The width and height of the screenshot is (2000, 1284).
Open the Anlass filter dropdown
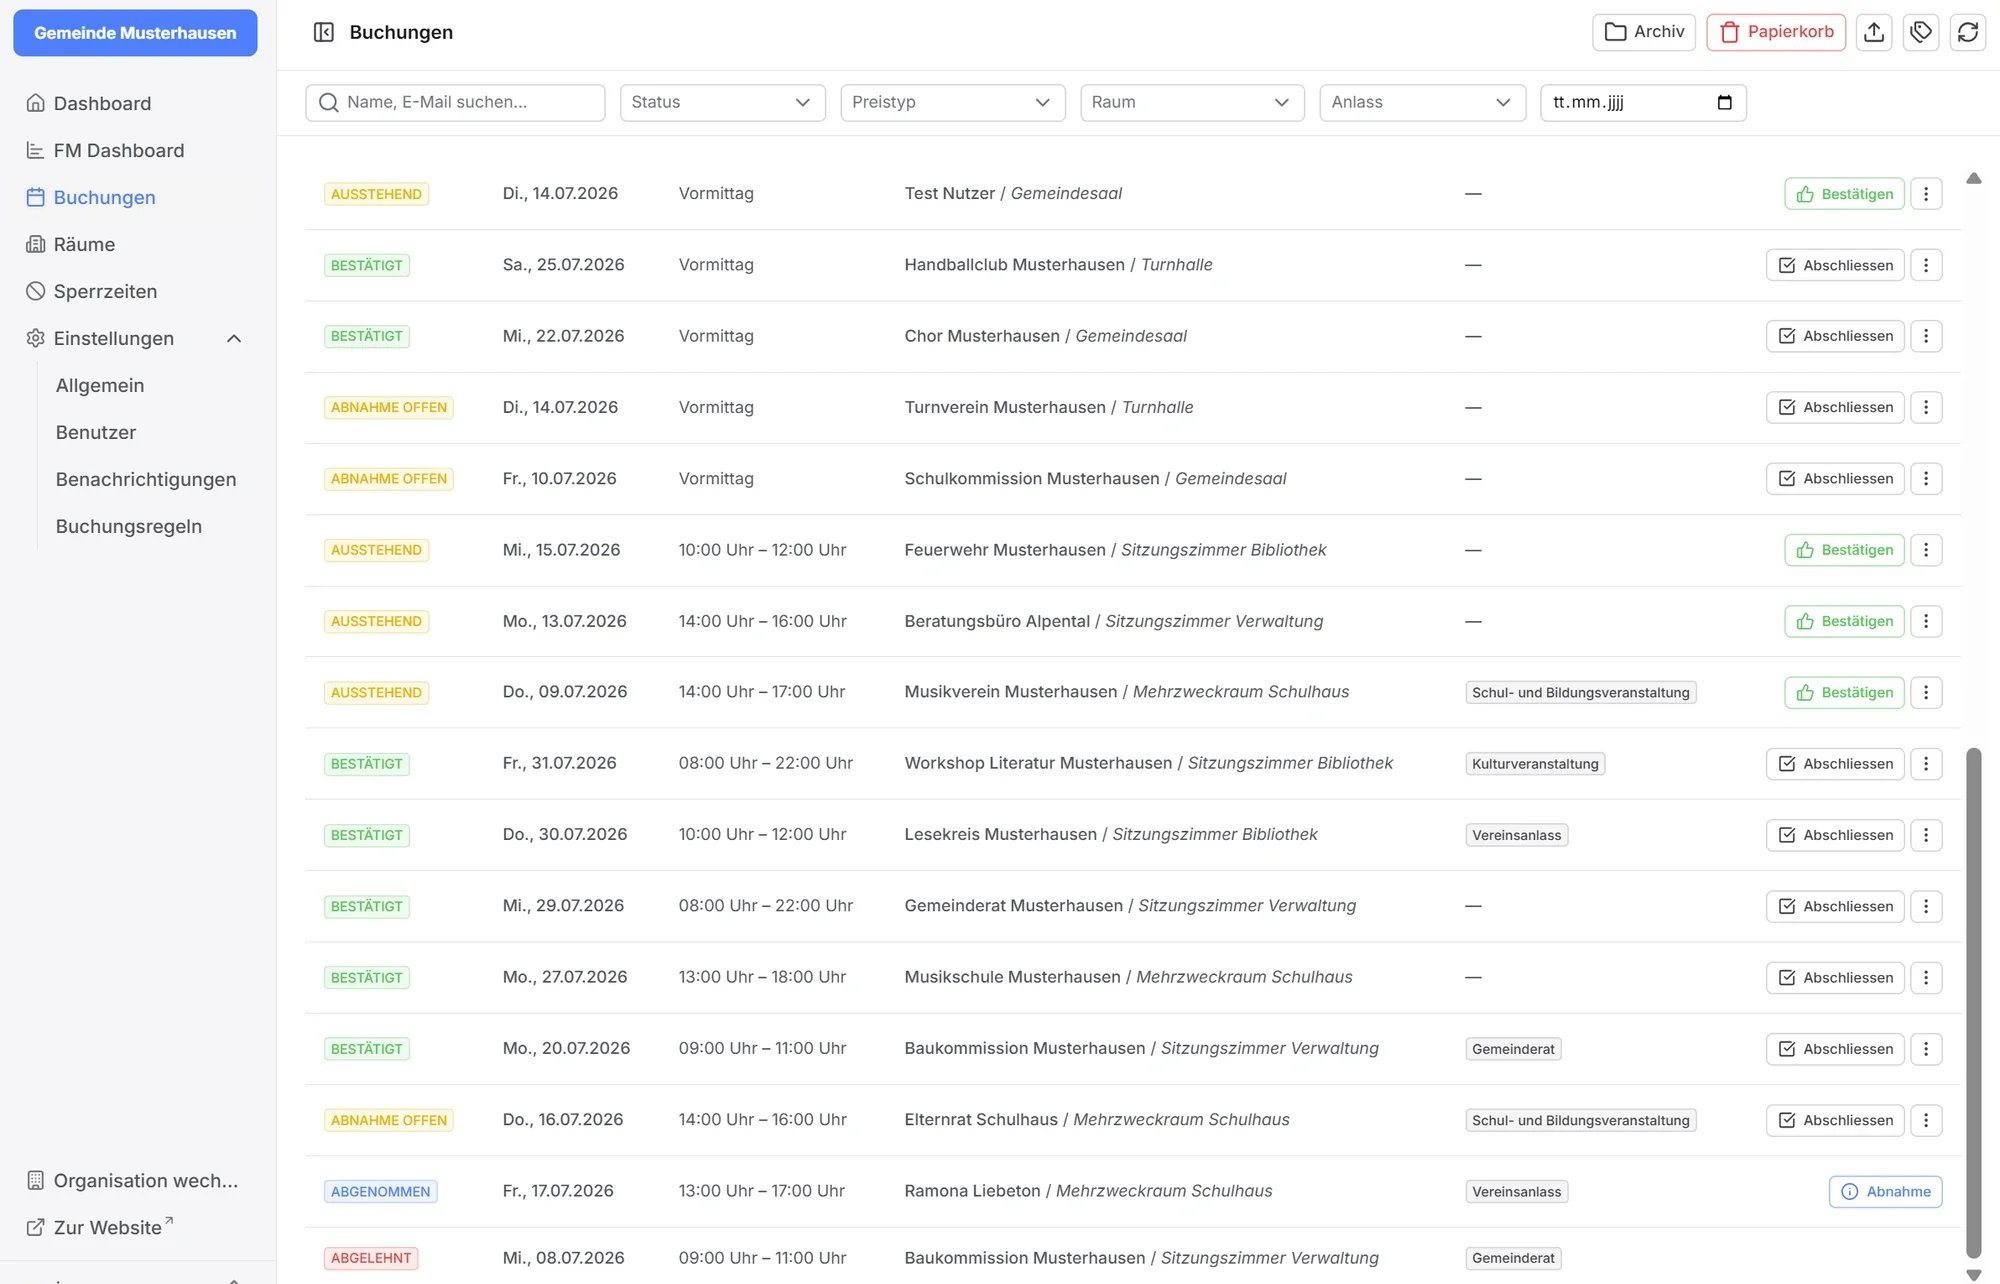click(1422, 102)
